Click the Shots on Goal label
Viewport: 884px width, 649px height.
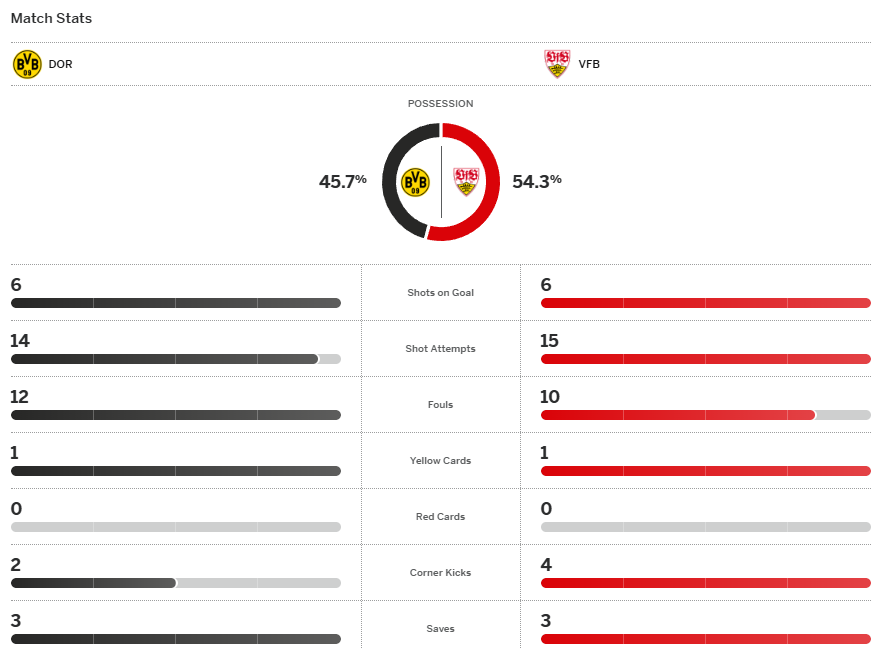(x=440, y=293)
